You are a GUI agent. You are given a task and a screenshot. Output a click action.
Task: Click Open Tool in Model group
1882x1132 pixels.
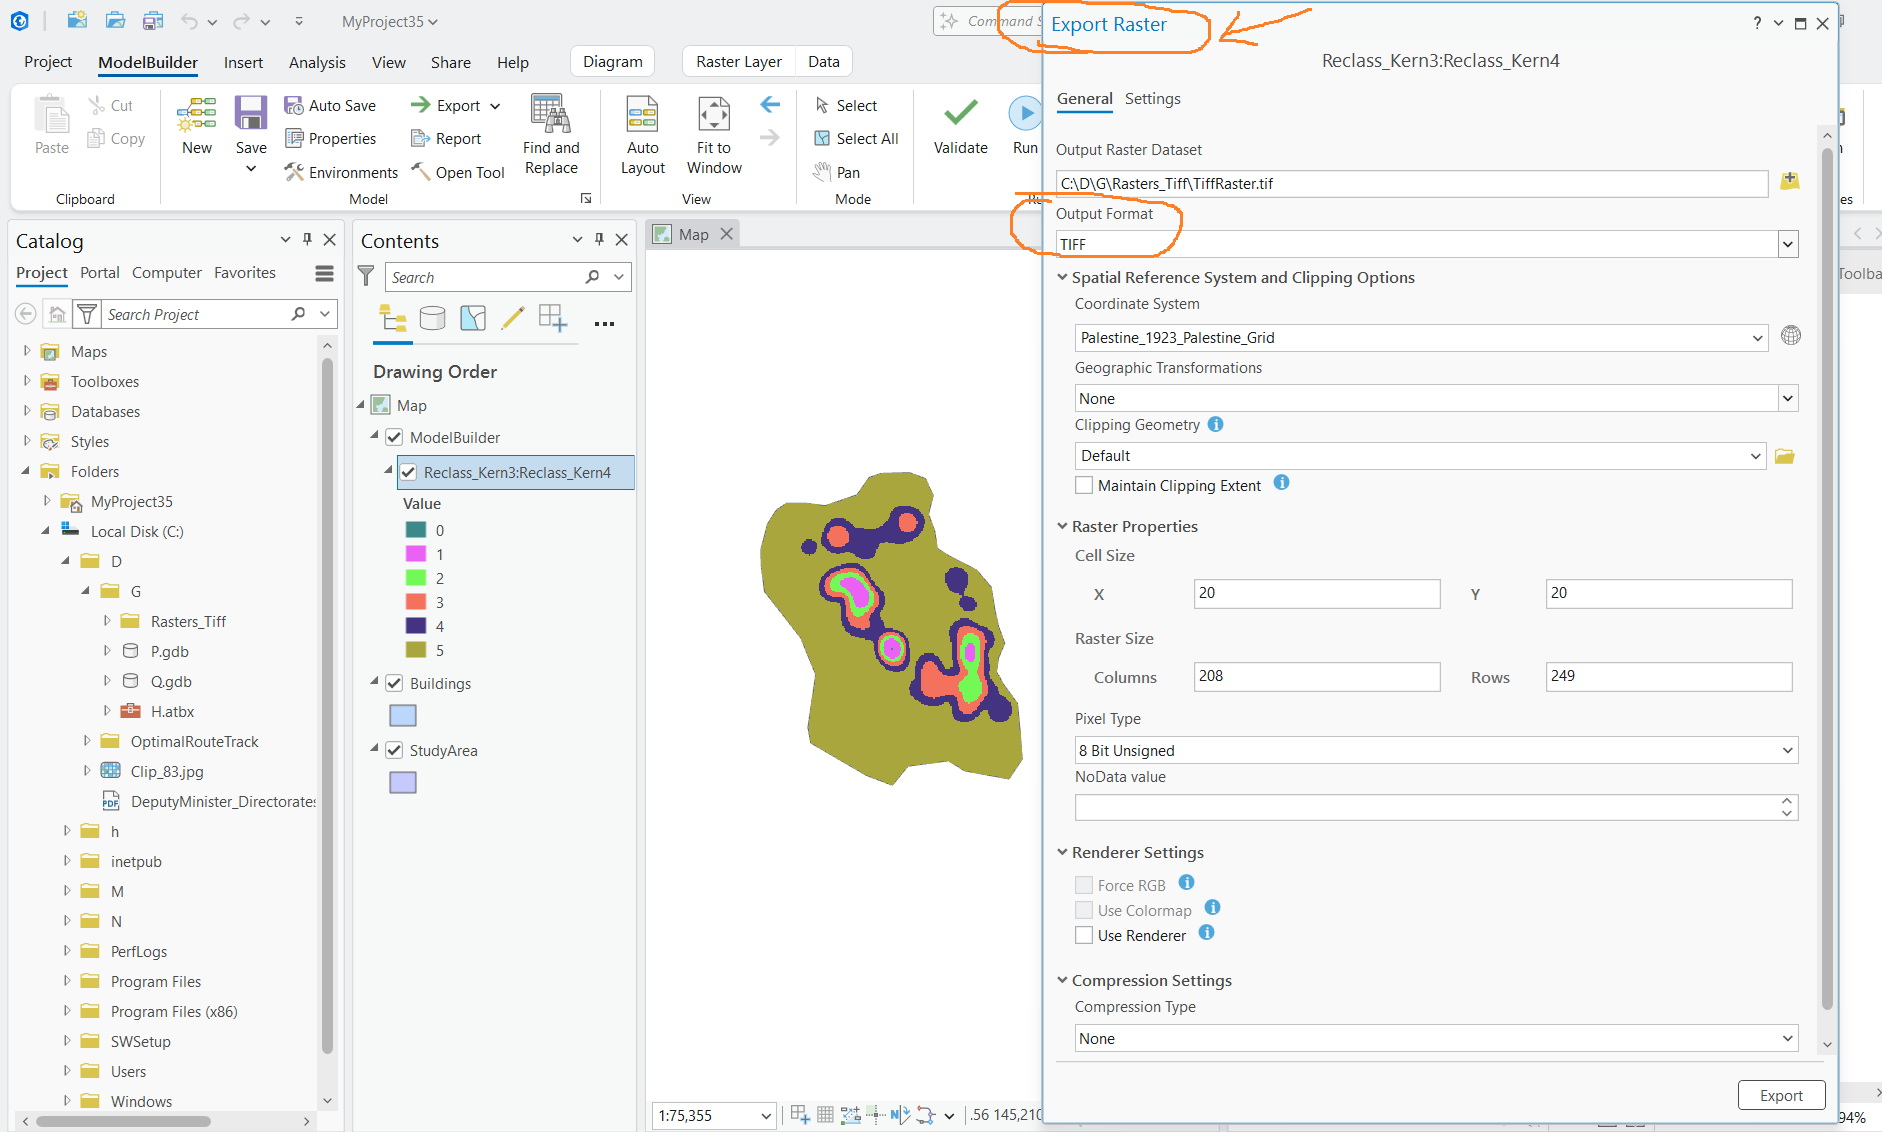(458, 172)
